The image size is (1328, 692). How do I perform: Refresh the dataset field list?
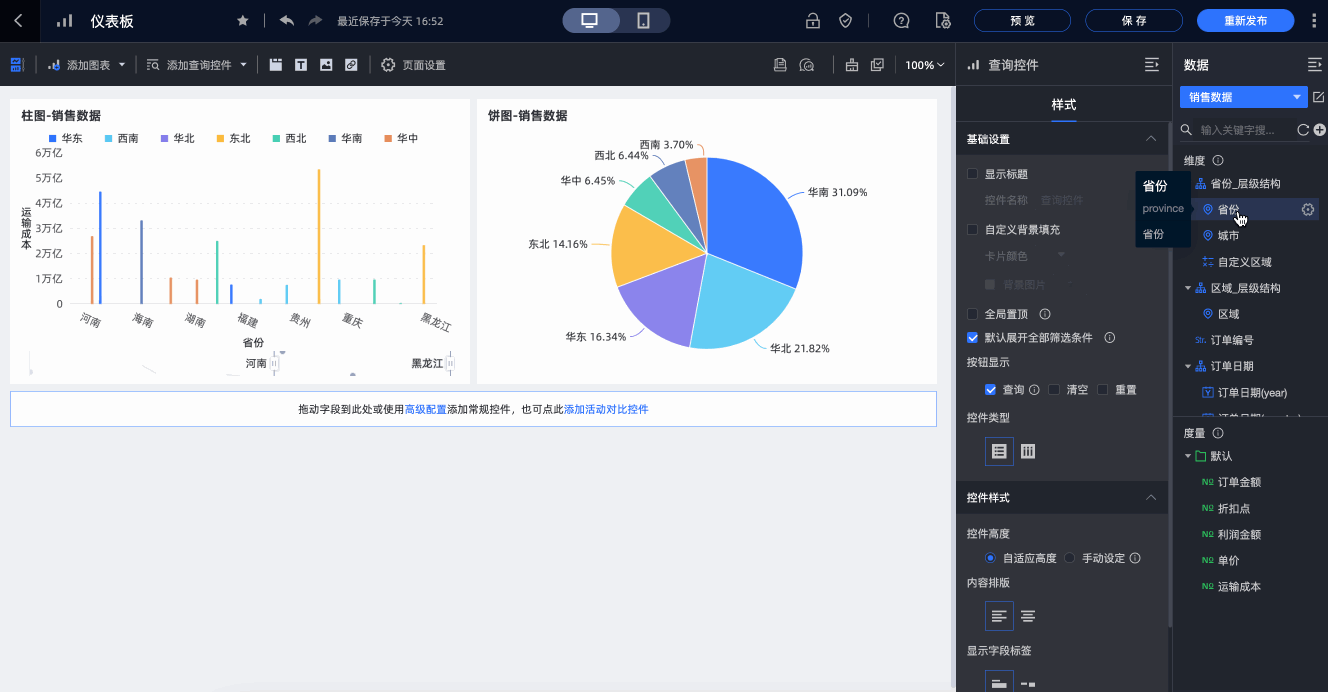[1303, 130]
